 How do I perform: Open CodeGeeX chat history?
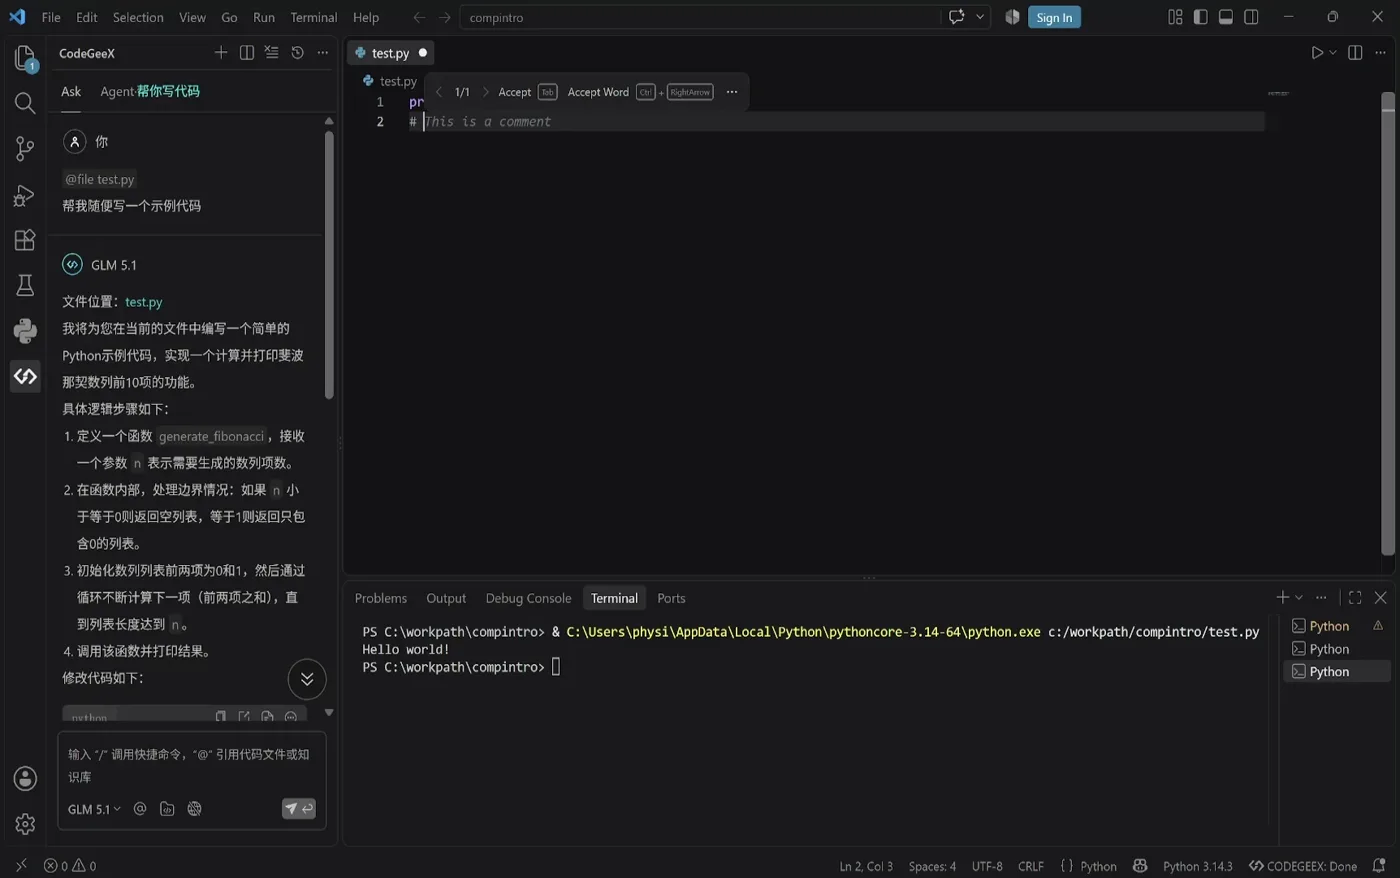(x=297, y=53)
